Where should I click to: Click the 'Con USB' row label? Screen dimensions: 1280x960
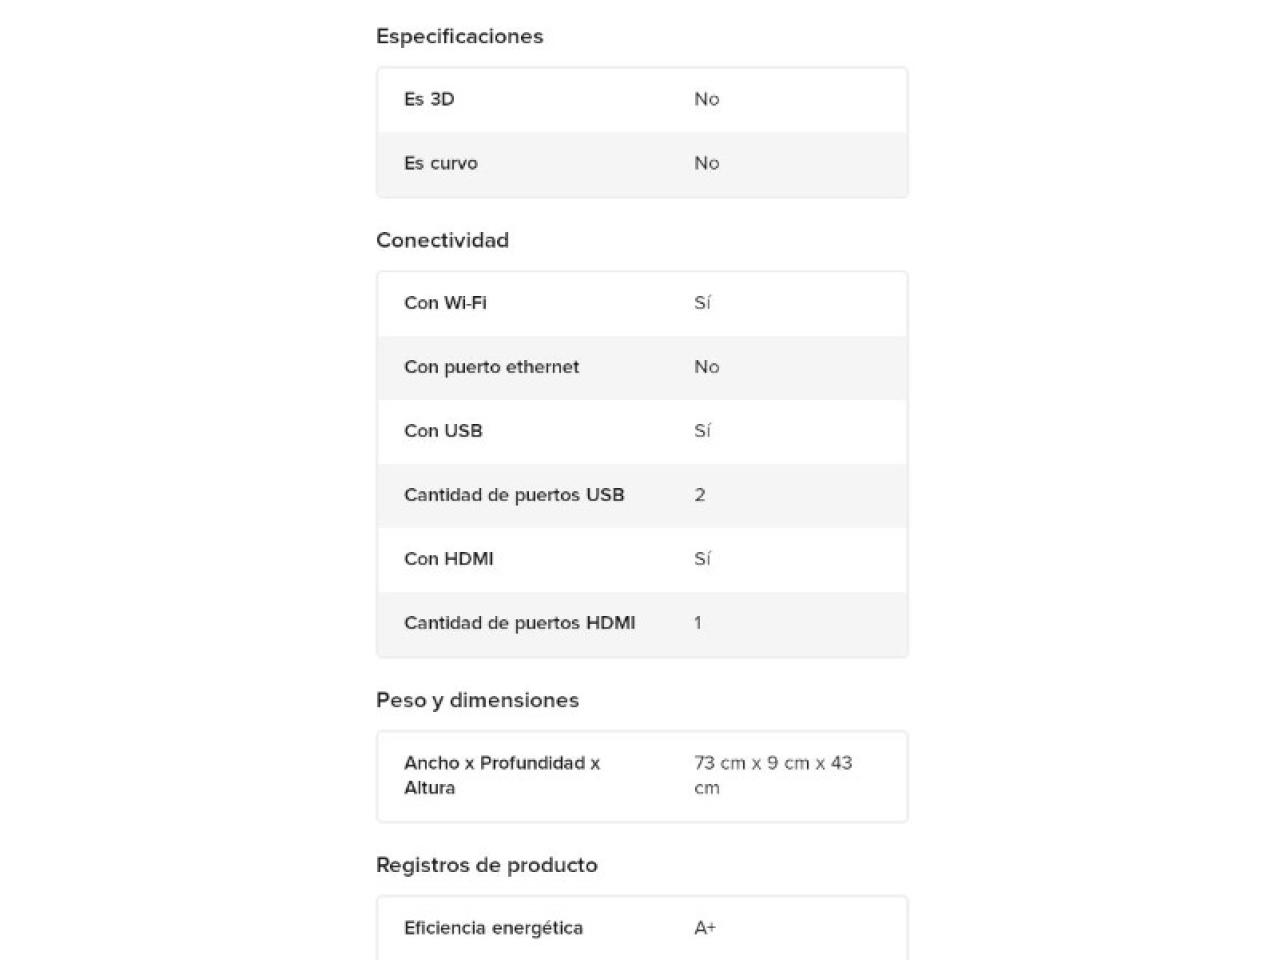(443, 431)
